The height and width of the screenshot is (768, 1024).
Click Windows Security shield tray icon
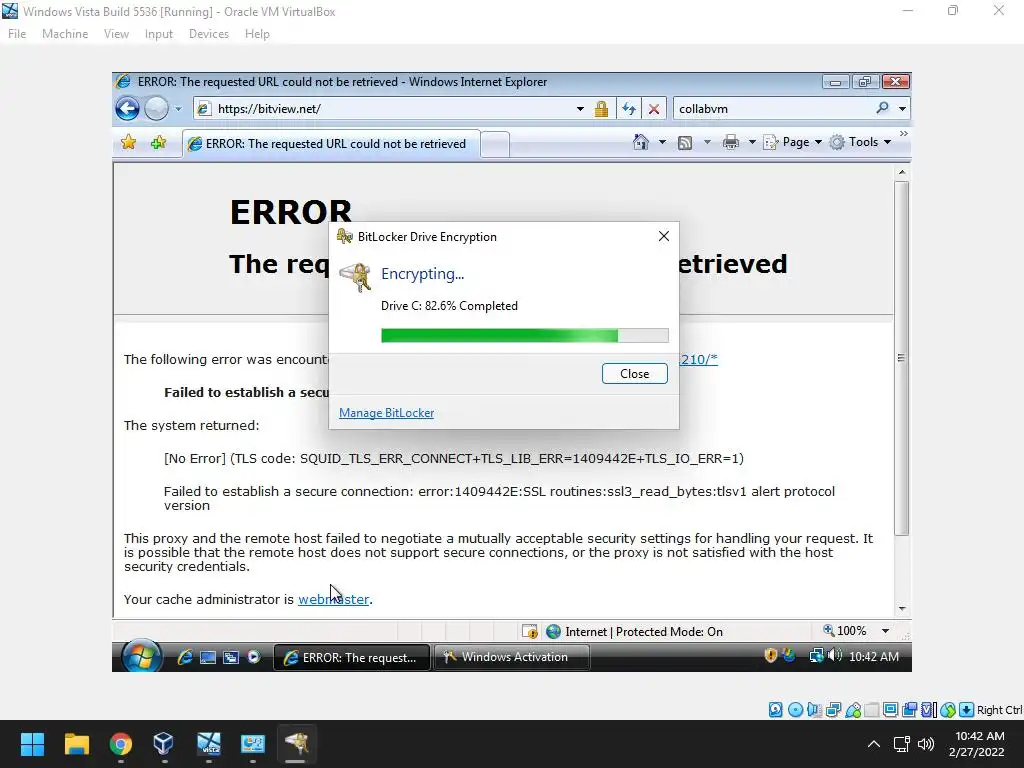pyautogui.click(x=771, y=655)
